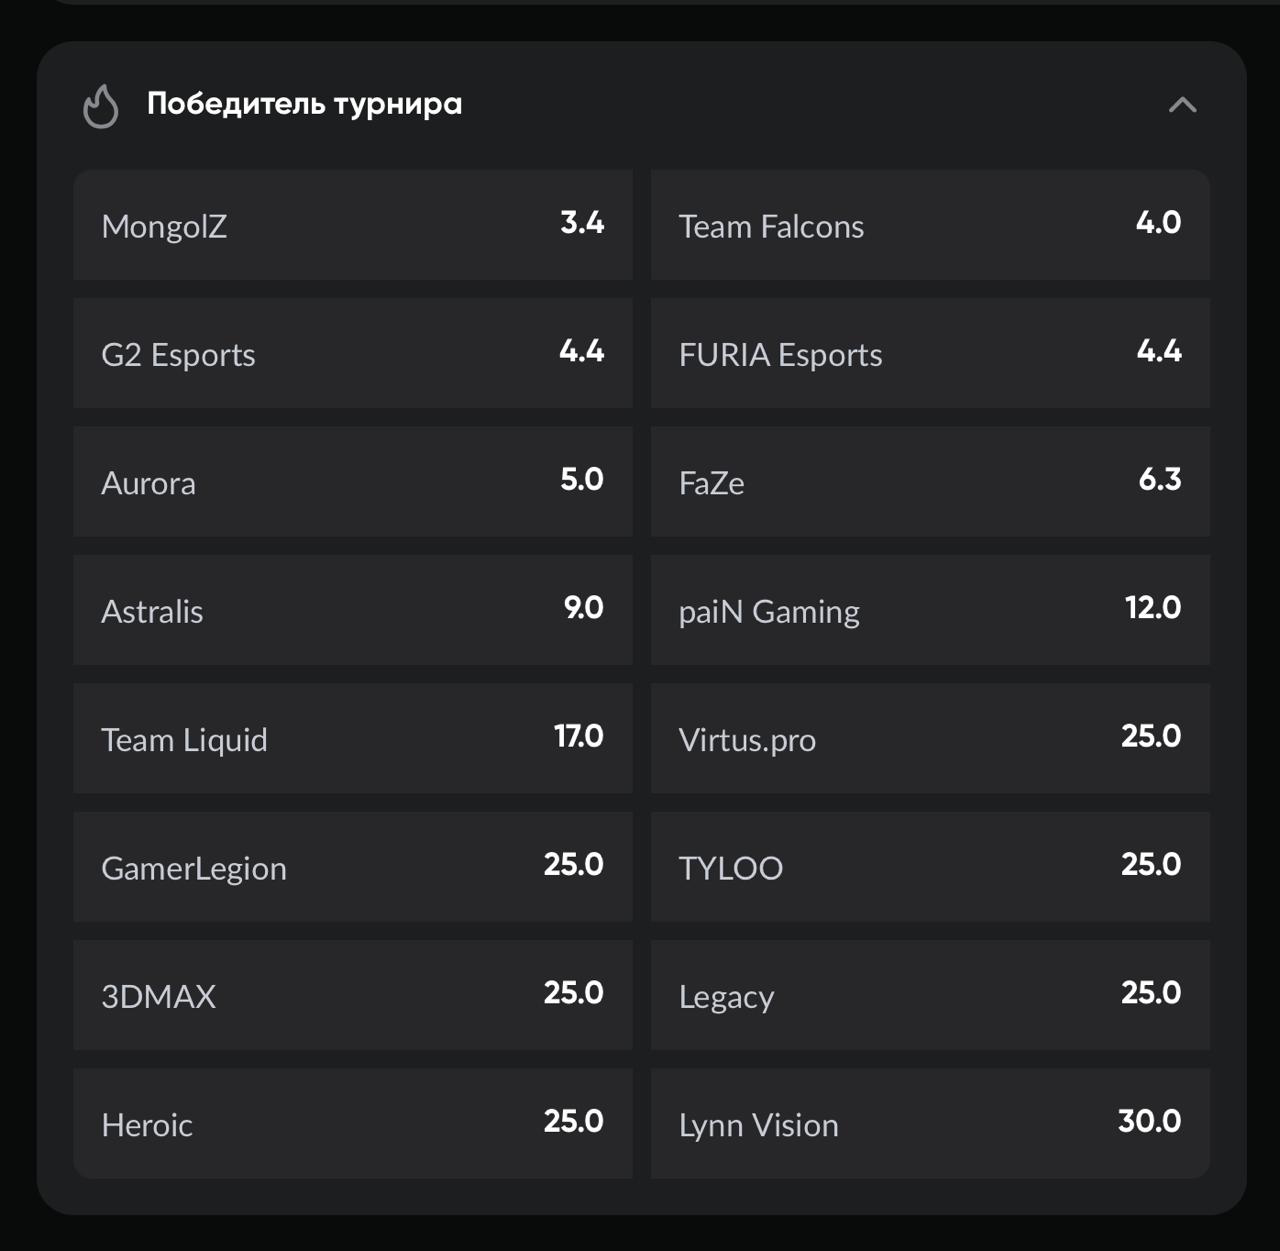Select Astralis at 9.0
The image size is (1280, 1251).
[x=352, y=610]
